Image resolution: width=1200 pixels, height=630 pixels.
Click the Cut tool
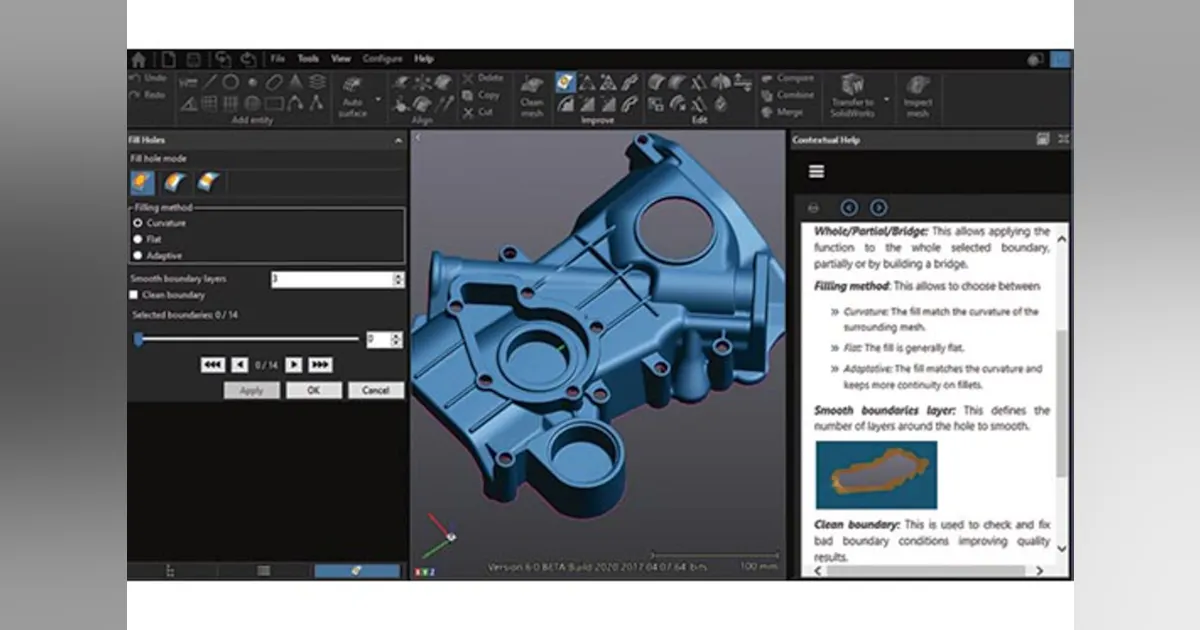coord(479,113)
